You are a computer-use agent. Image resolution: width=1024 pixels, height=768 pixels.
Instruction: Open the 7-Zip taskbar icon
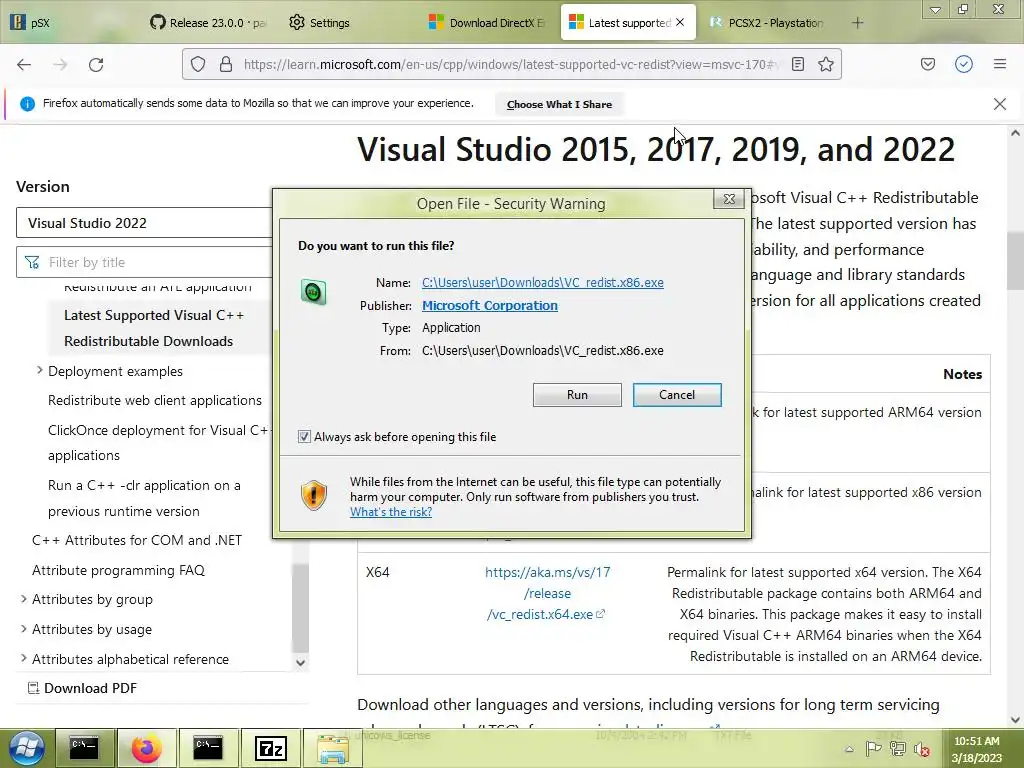pyautogui.click(x=271, y=748)
